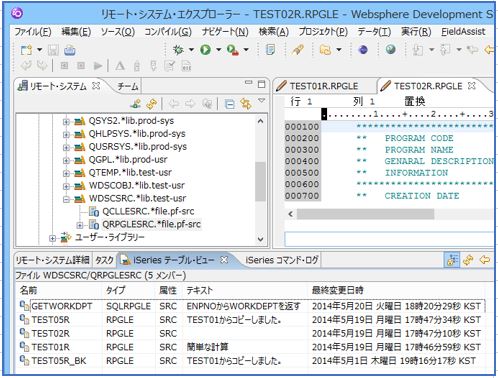Click the refresh icon in Table View toolbar

pyautogui.click(x=468, y=260)
